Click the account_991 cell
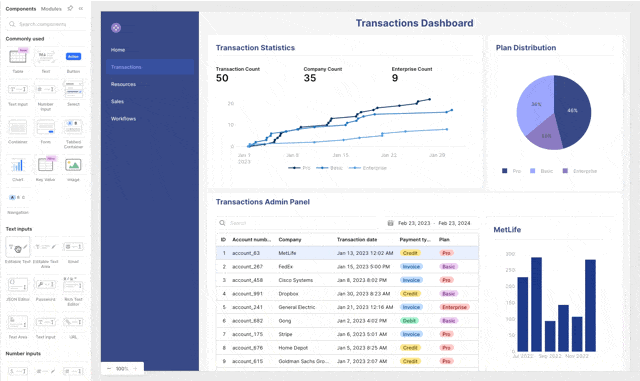The height and width of the screenshot is (381, 640). [x=247, y=294]
